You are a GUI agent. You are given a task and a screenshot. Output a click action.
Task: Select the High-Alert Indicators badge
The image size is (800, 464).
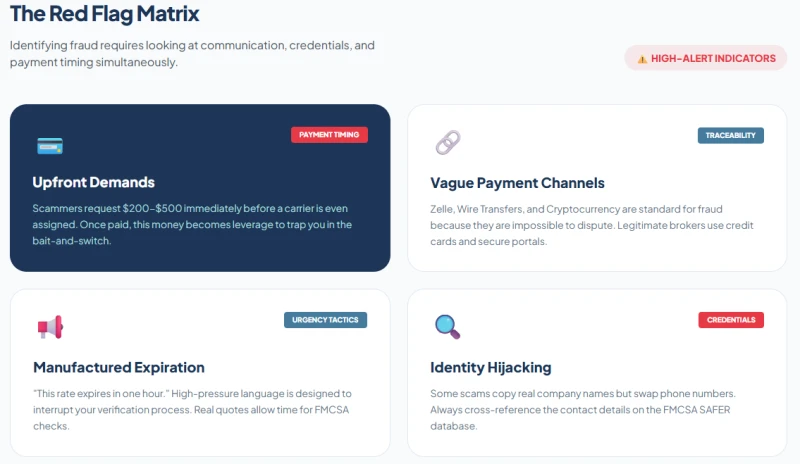point(706,58)
